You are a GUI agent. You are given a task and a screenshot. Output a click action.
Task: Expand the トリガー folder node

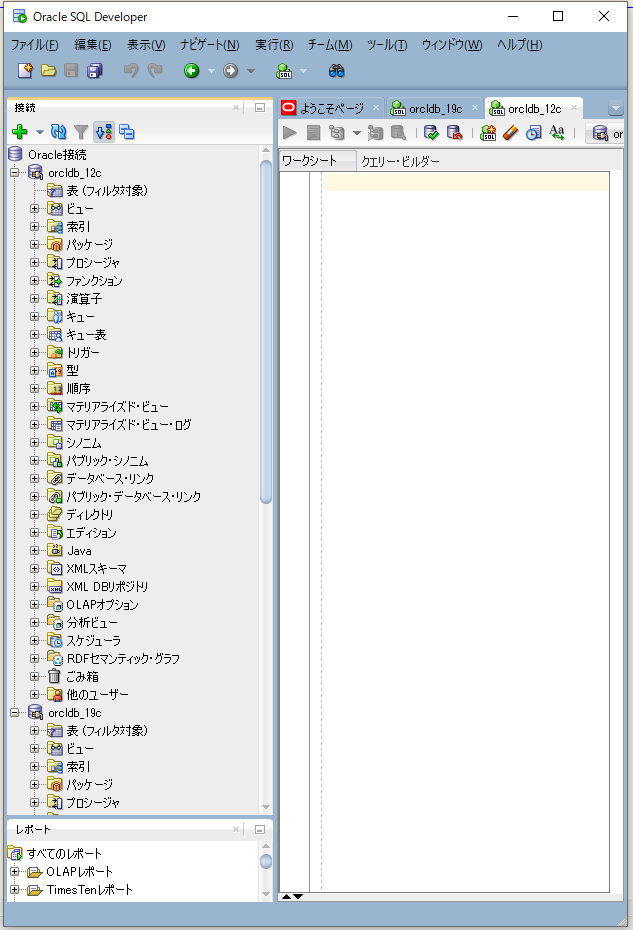[x=34, y=352]
